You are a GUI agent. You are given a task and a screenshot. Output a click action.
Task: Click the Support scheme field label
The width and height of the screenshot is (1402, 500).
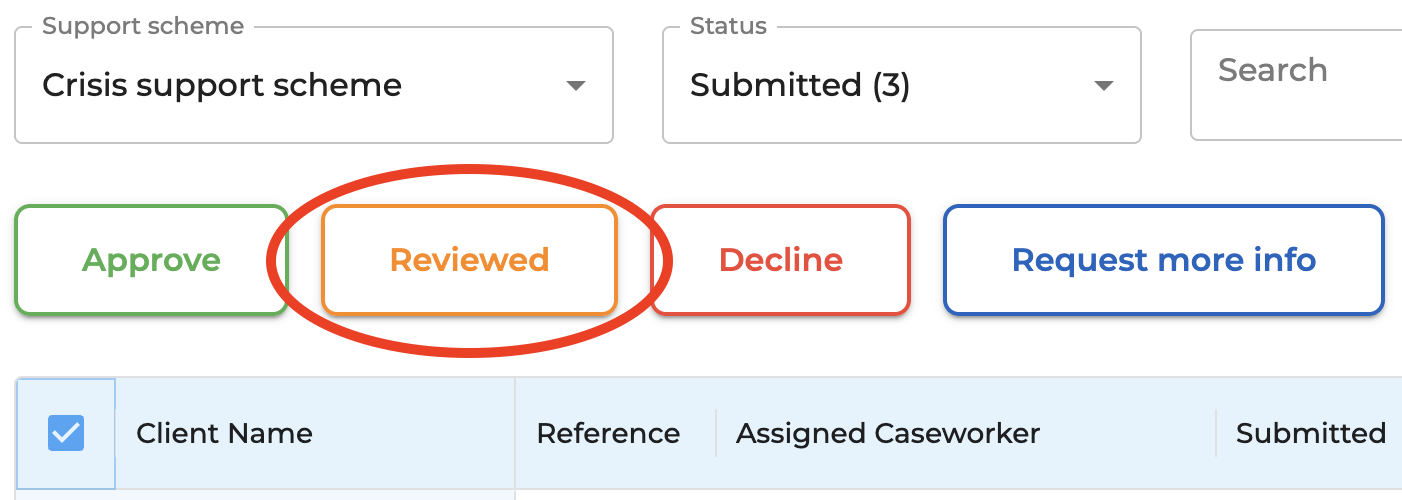tap(143, 26)
